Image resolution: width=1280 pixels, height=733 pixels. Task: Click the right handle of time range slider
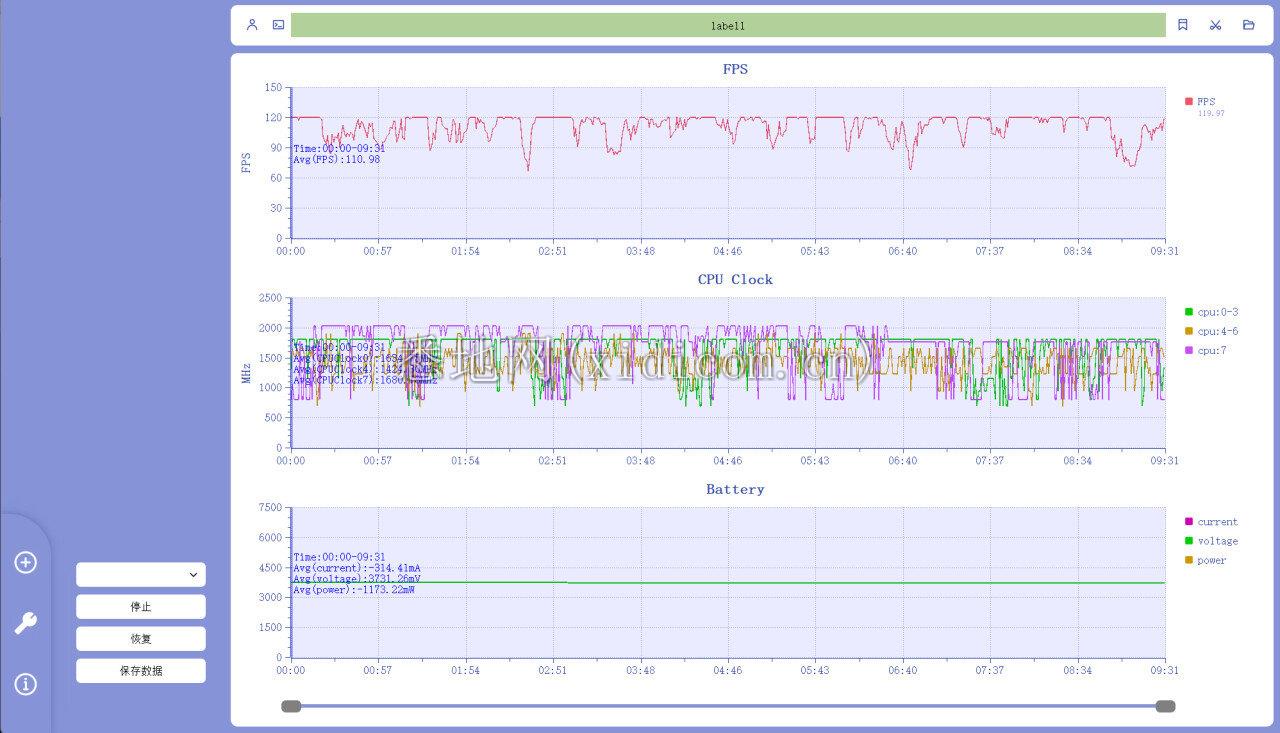tap(1165, 706)
